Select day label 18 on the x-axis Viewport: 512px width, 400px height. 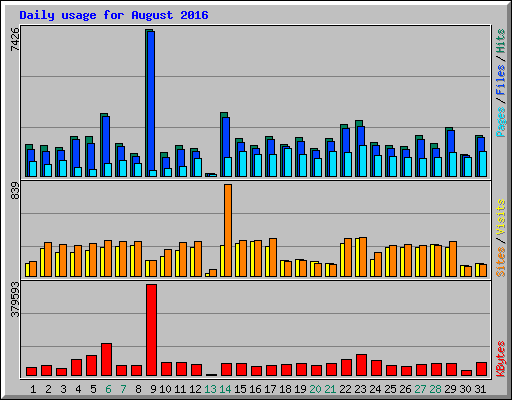point(285,389)
